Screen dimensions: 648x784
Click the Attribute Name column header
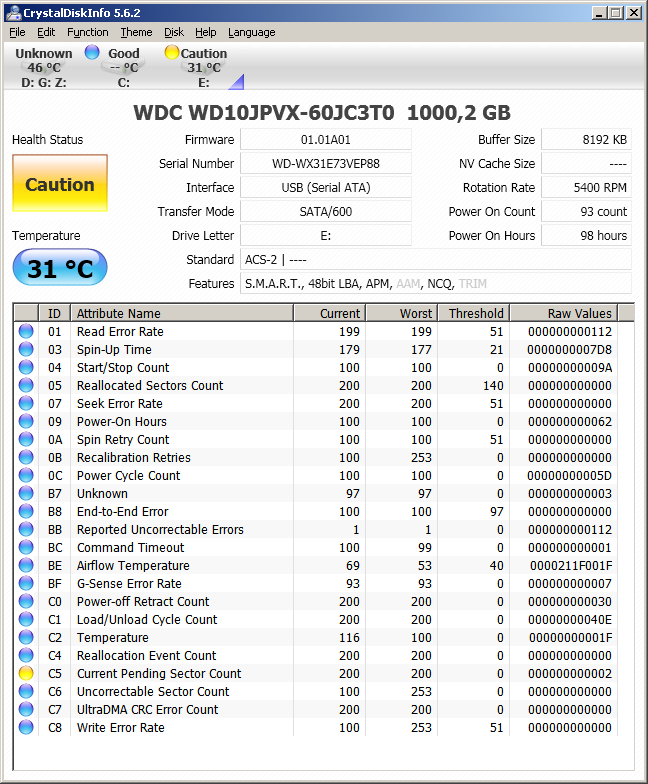(x=182, y=314)
